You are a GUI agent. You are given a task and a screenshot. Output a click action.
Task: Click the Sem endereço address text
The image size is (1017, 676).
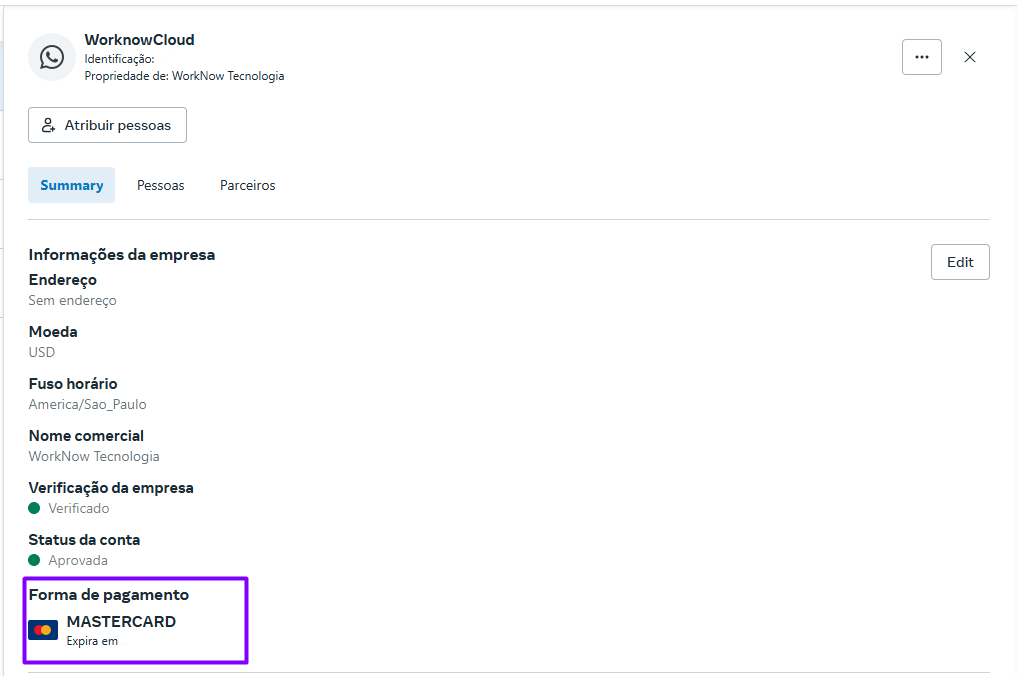(73, 300)
